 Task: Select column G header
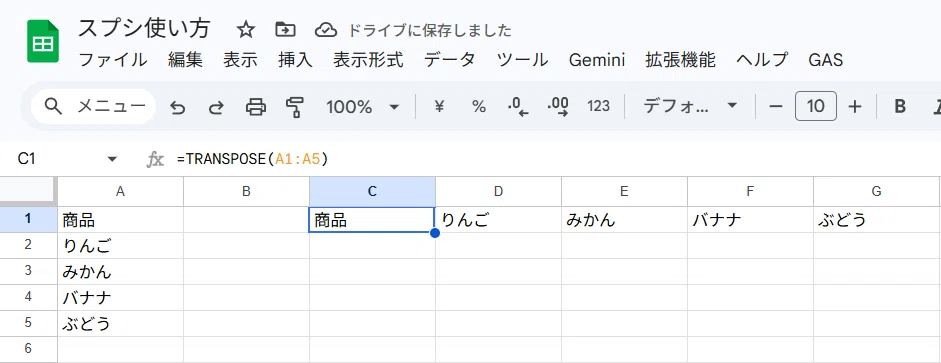(876, 191)
